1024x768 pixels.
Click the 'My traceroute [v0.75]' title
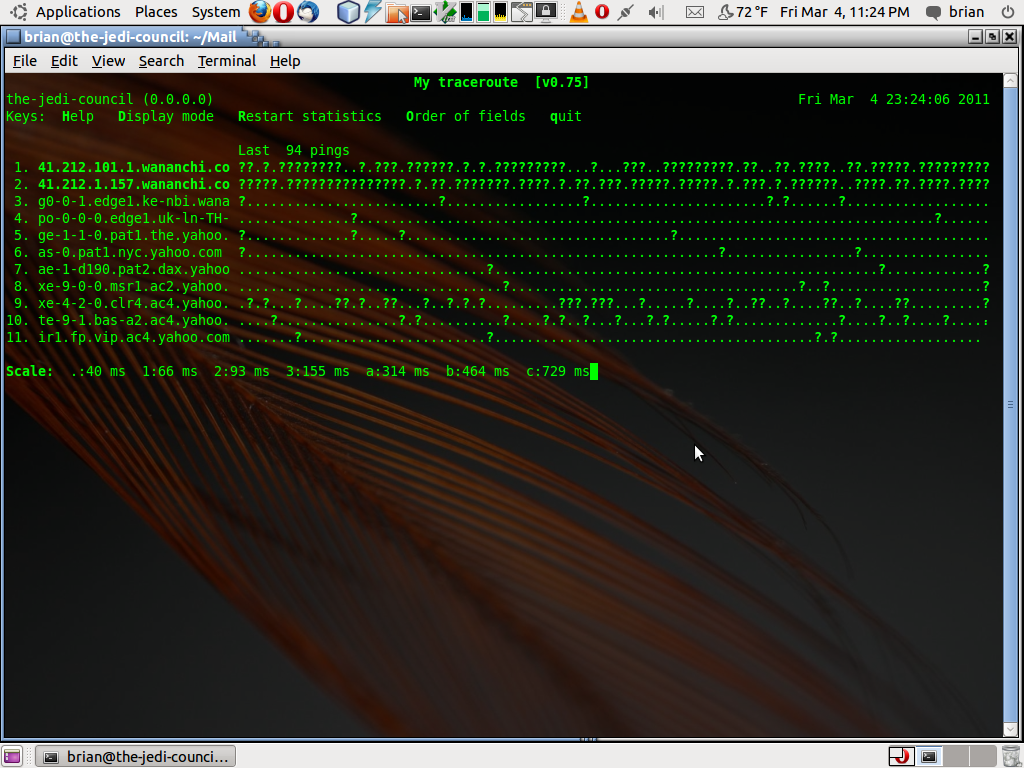pos(502,82)
